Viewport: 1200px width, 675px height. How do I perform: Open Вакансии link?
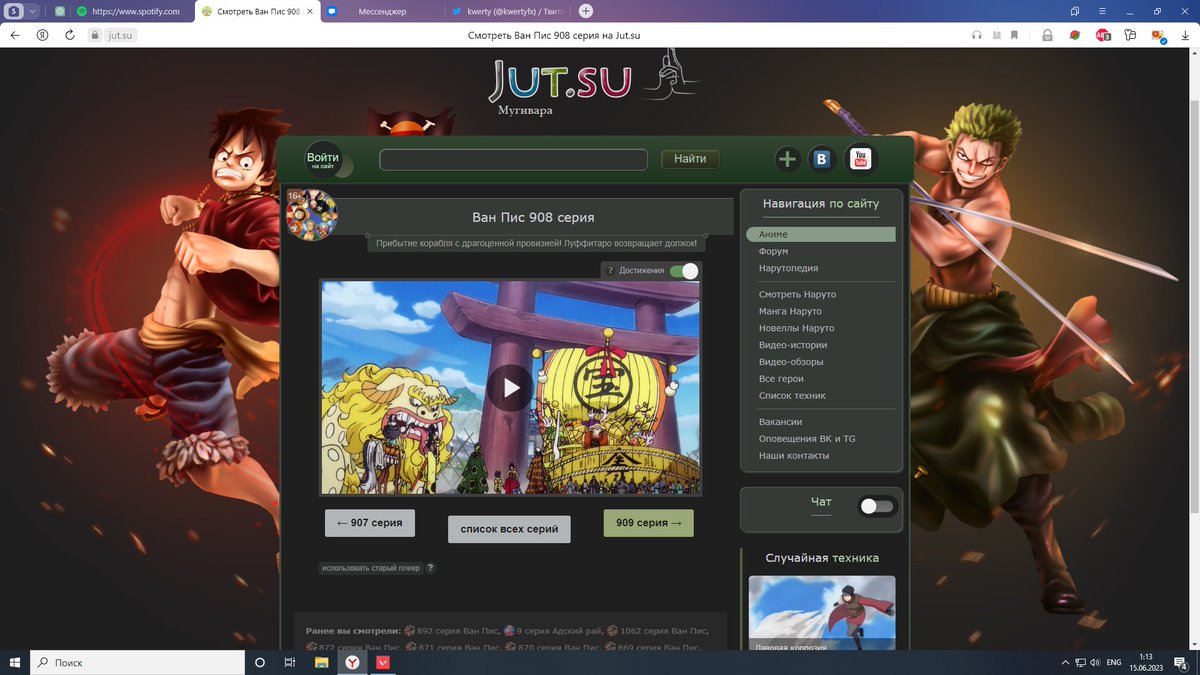tap(780, 422)
